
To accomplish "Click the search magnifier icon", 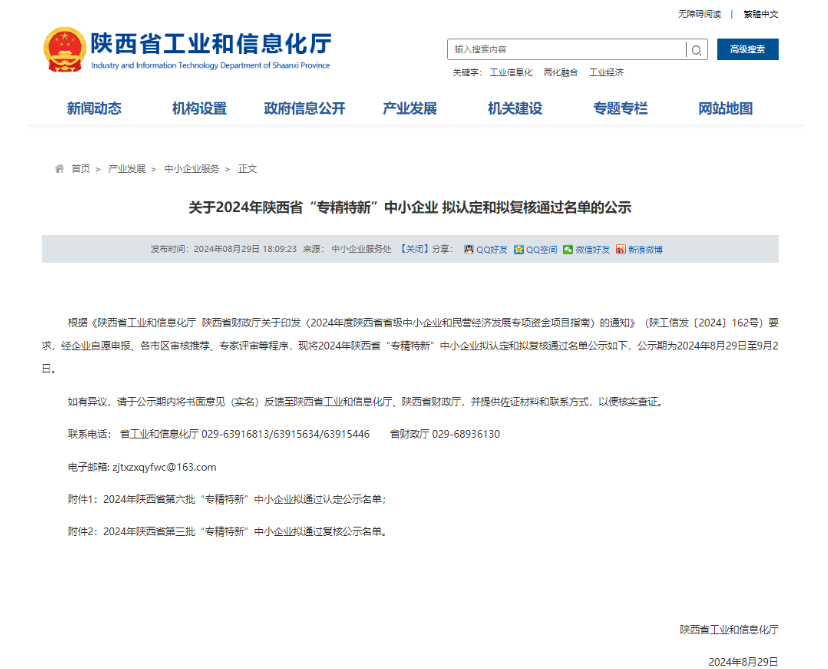I will point(696,50).
